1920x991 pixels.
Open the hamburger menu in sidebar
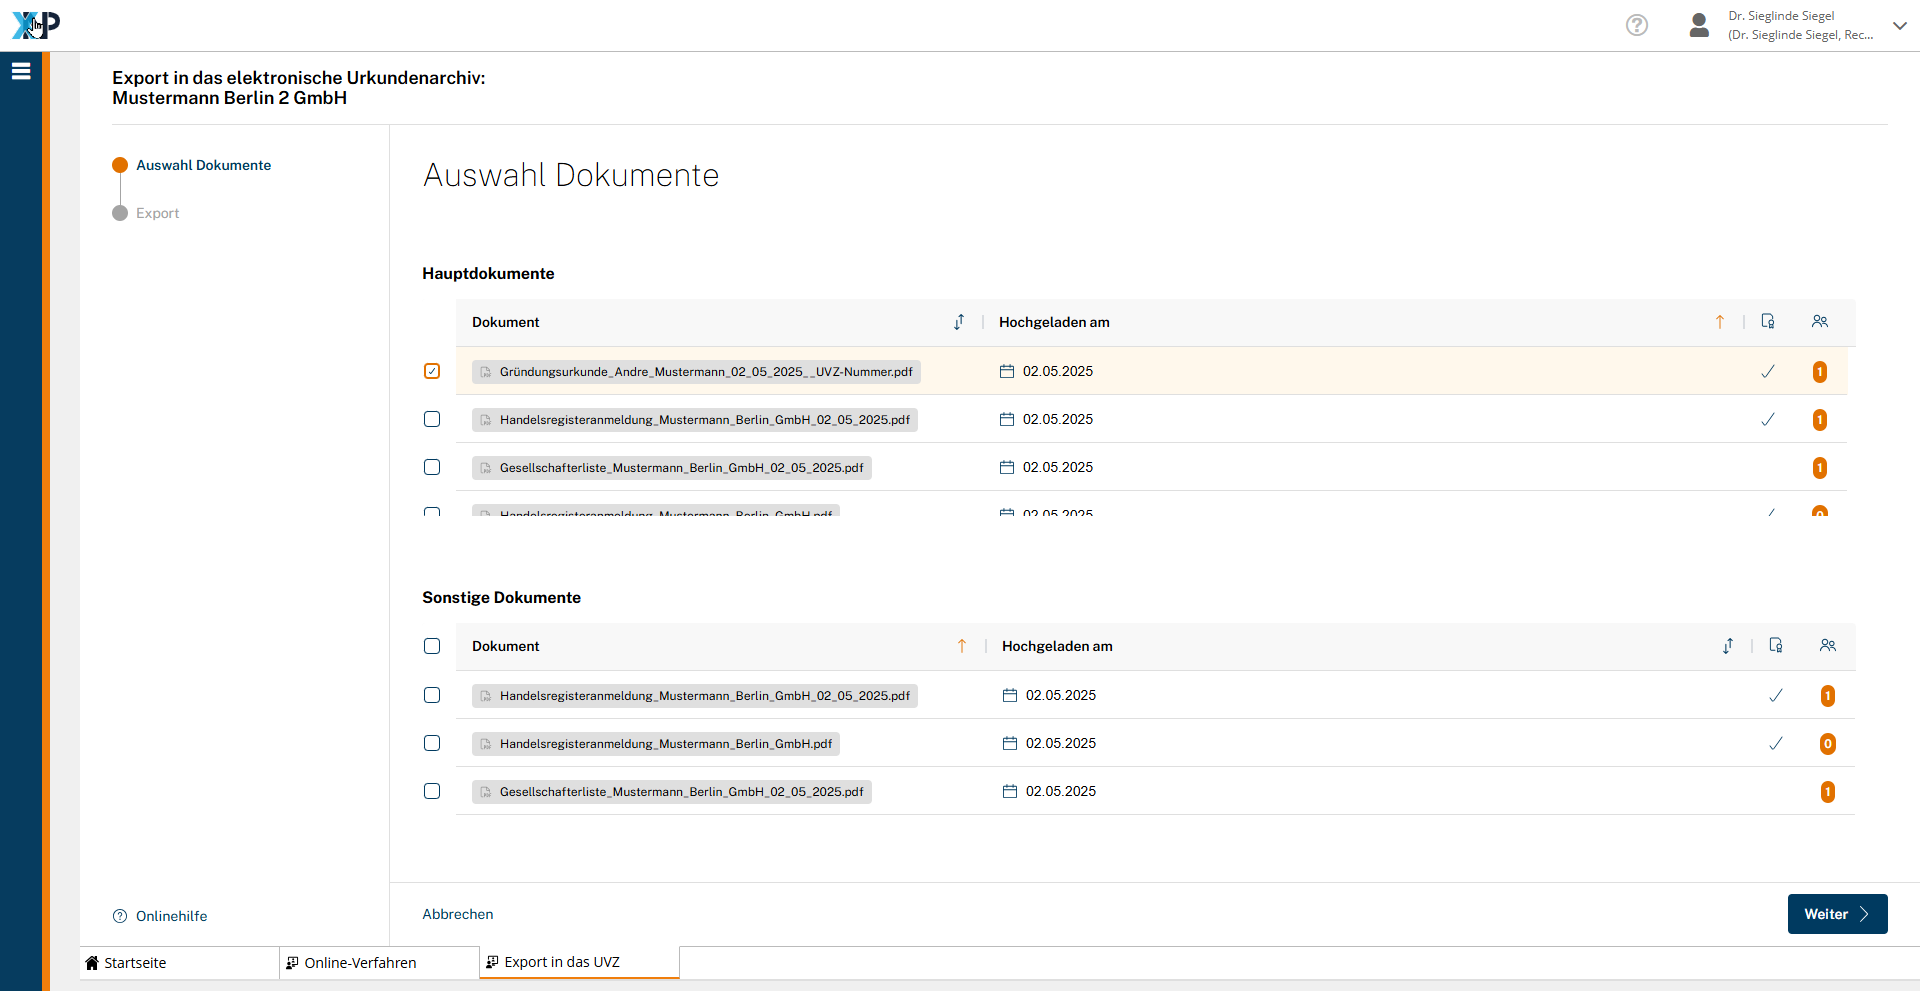[21, 71]
